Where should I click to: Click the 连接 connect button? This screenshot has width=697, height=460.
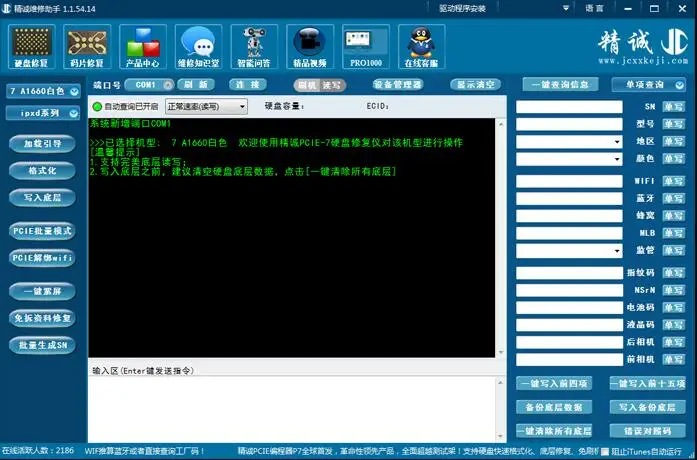[248, 84]
